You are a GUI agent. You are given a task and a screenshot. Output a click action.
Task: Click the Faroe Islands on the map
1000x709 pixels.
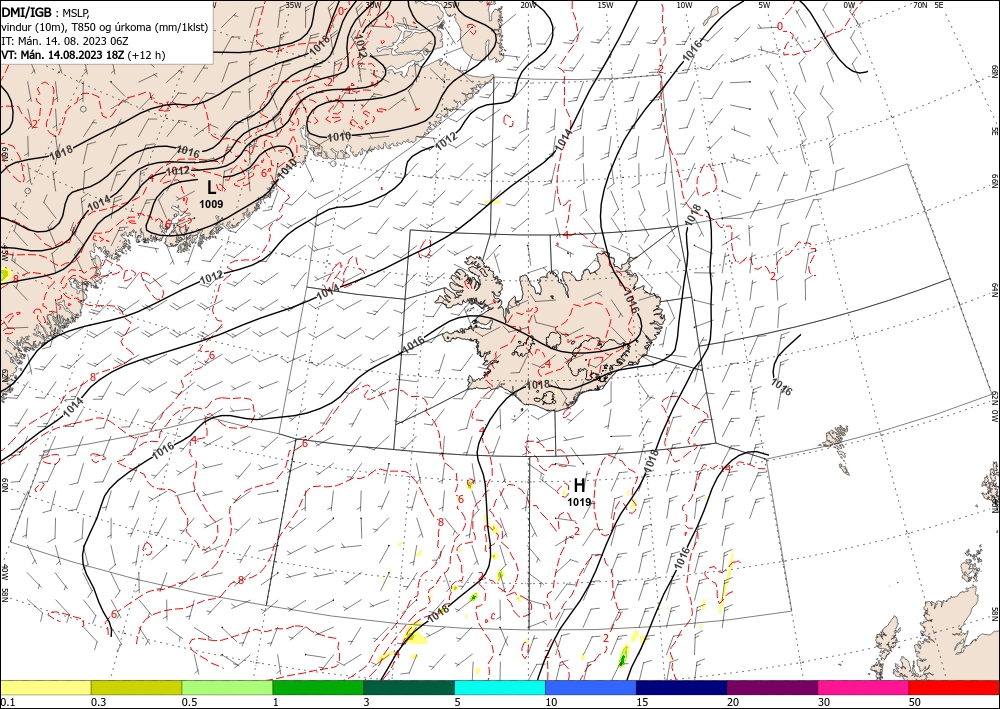click(x=837, y=450)
